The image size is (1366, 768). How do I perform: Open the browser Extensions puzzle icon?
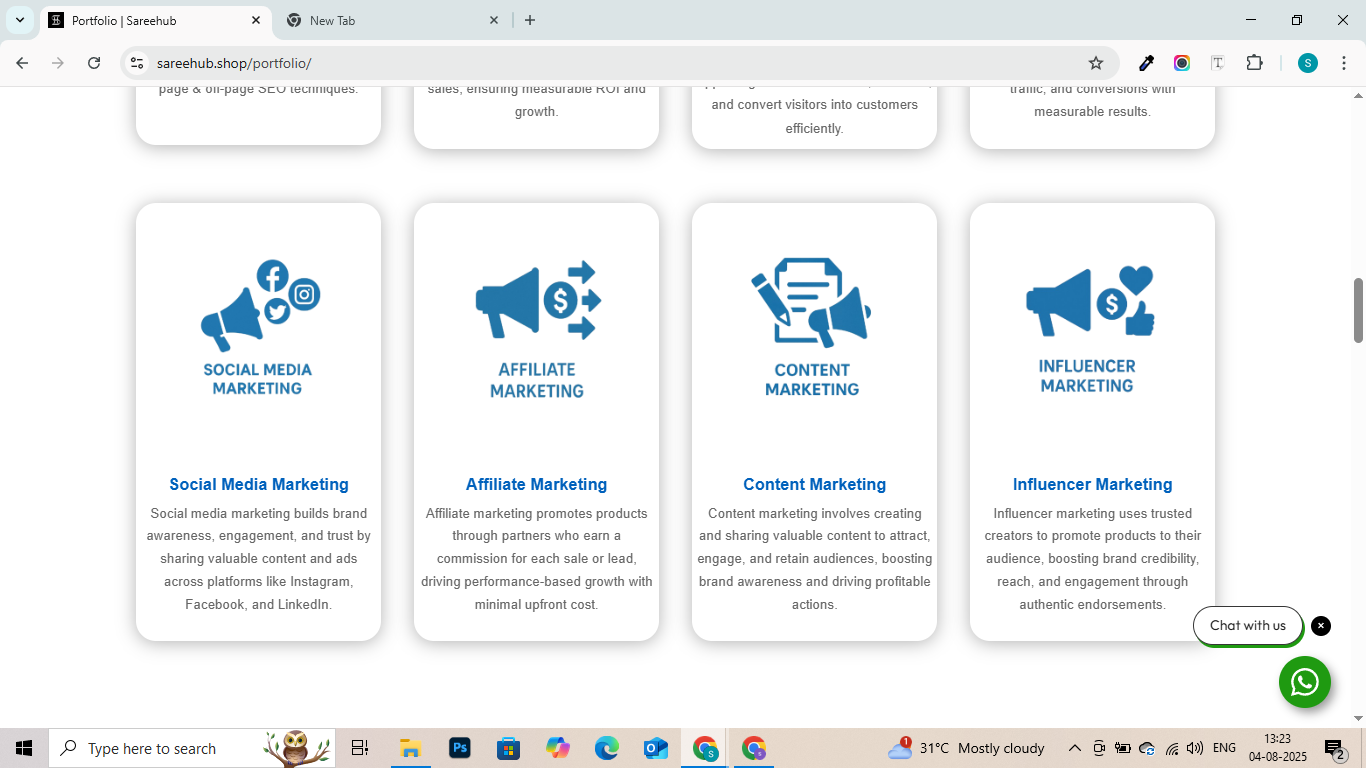point(1254,63)
